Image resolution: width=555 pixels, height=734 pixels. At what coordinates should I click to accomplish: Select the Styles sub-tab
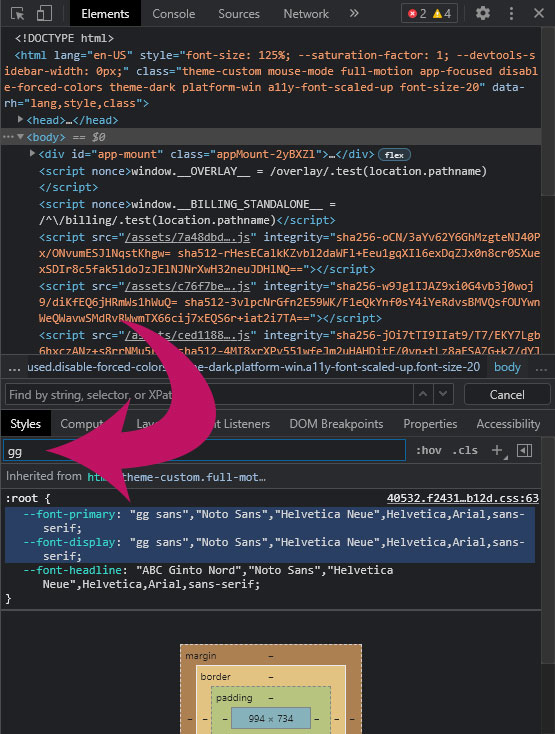point(26,424)
